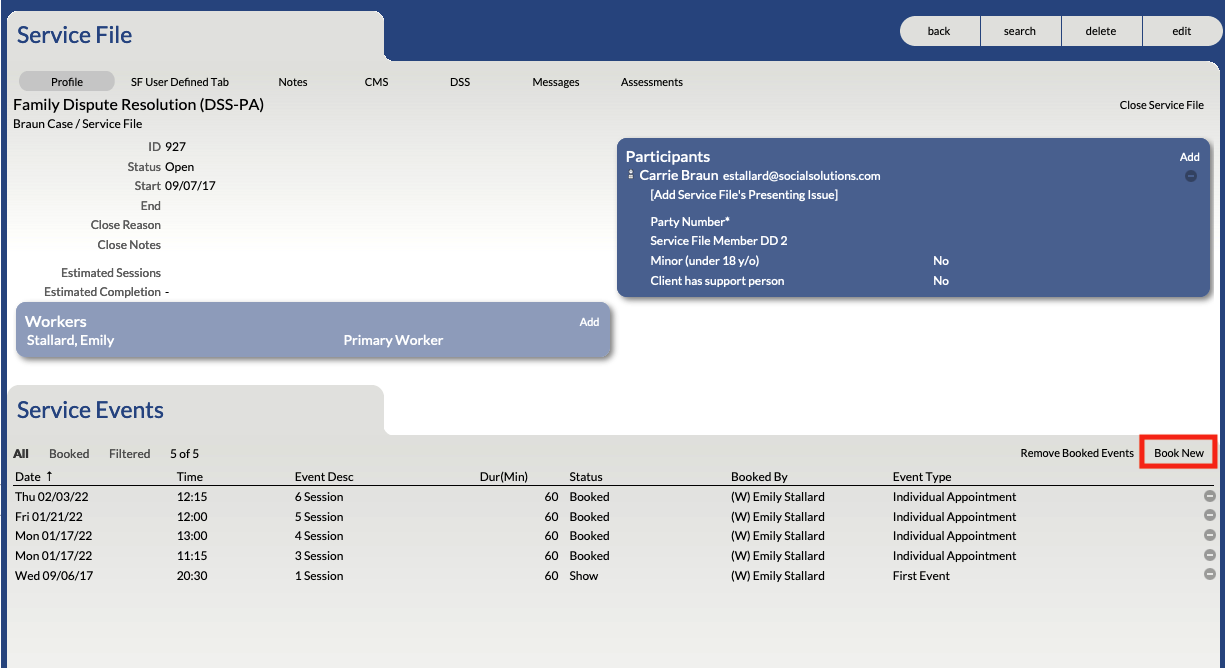Add a participant to the service file

coord(1189,157)
